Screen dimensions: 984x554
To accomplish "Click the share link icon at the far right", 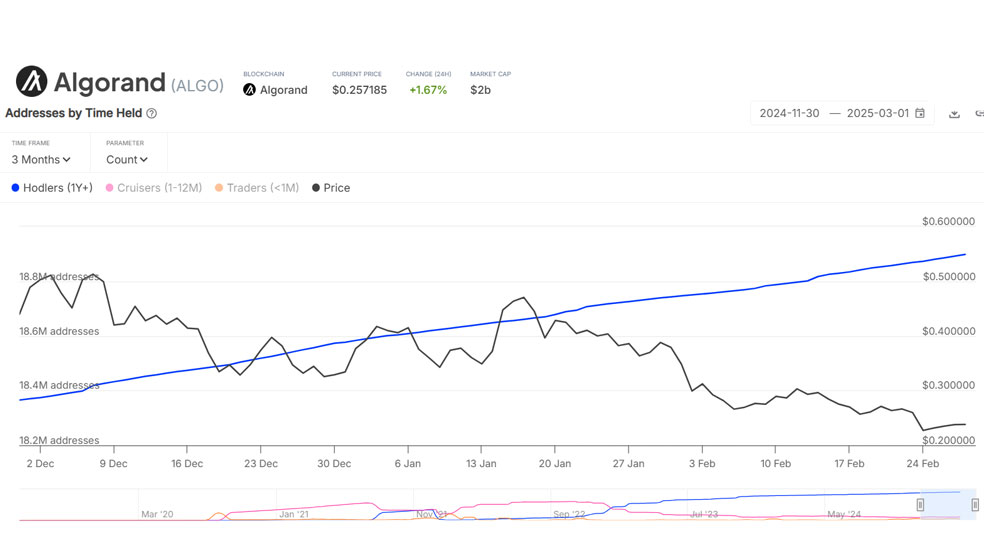I will point(979,114).
